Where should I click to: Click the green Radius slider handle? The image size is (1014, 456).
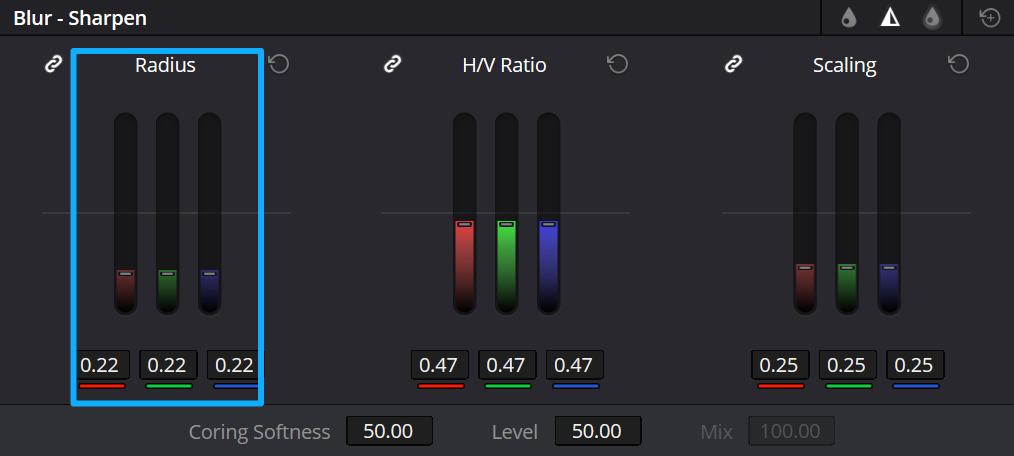(x=167, y=274)
